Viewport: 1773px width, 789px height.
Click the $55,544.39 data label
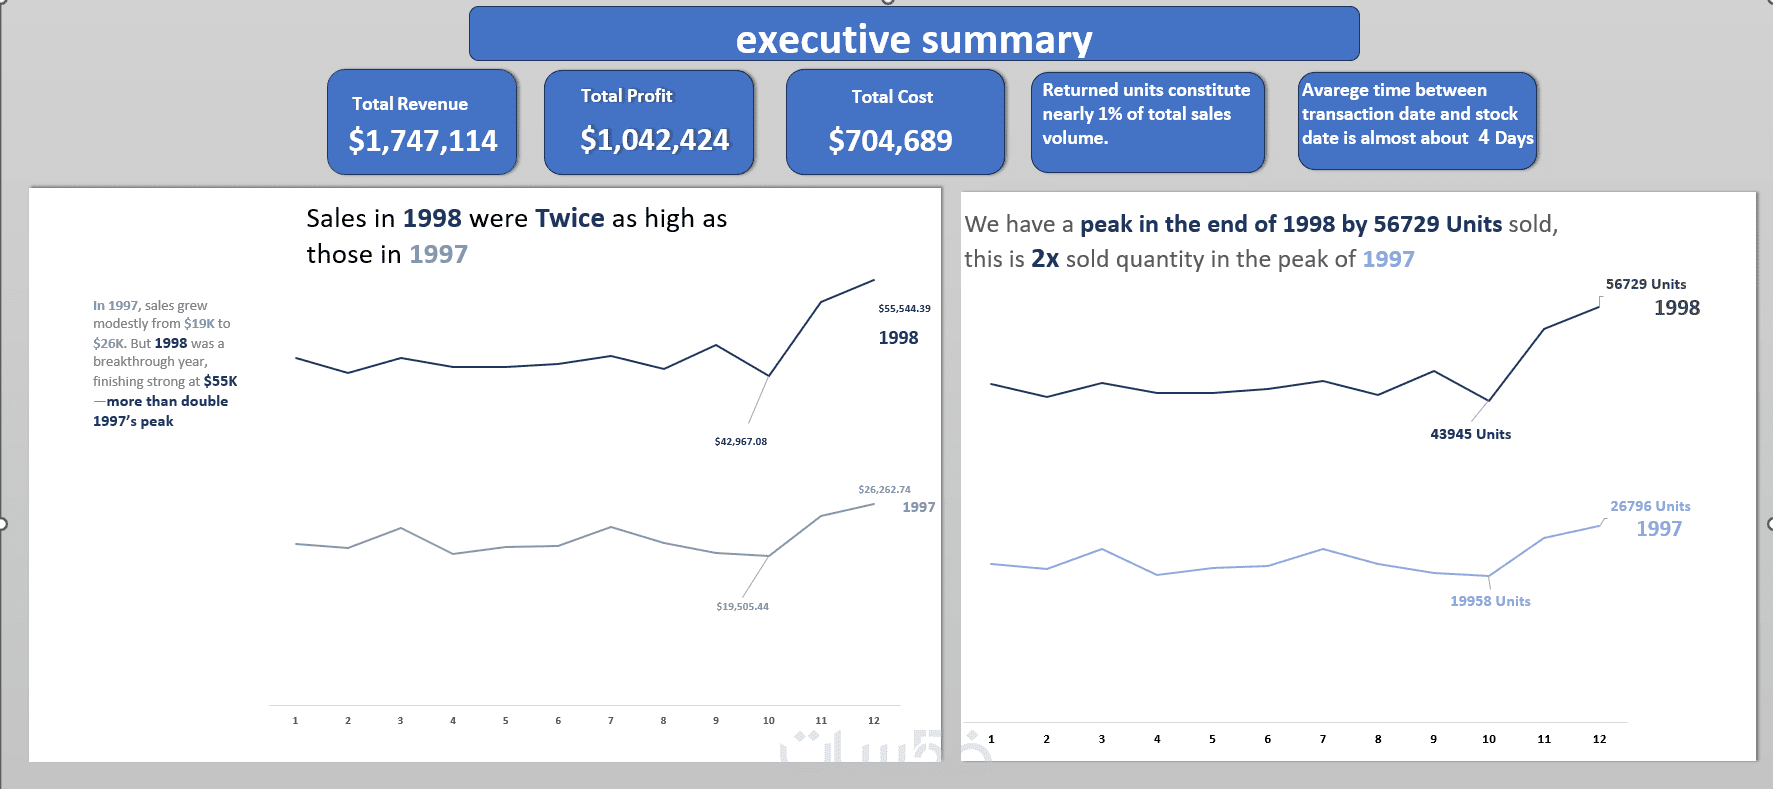[904, 309]
